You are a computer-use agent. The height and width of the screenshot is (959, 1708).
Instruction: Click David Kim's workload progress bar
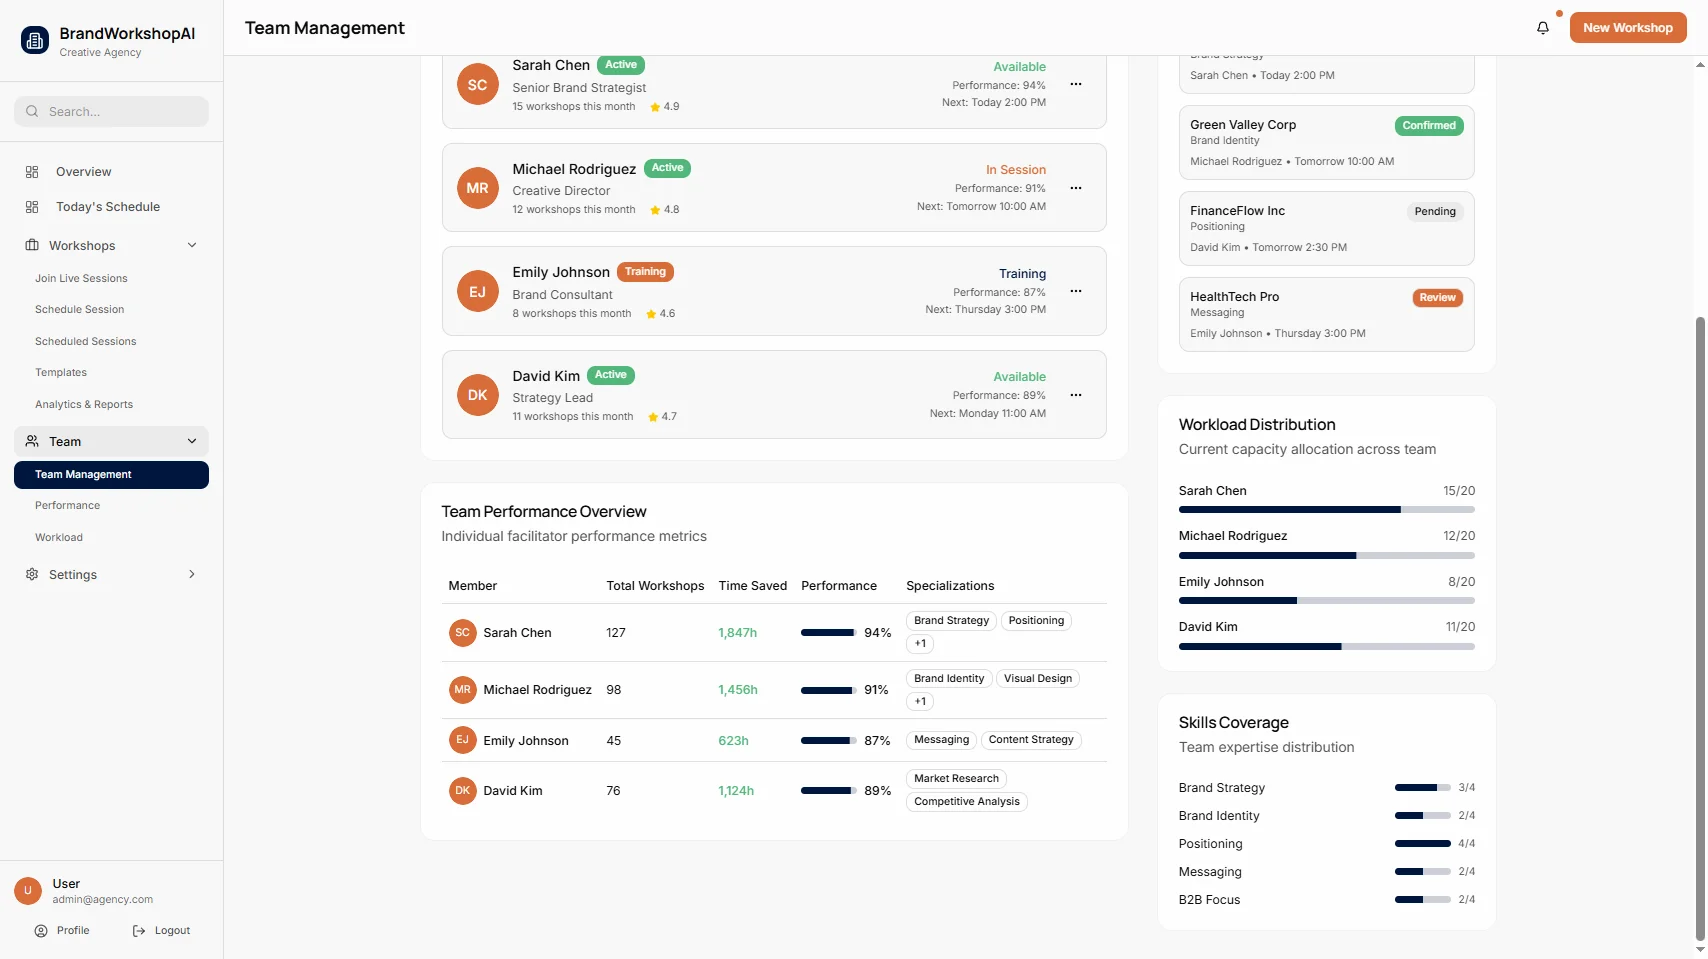(x=1326, y=646)
